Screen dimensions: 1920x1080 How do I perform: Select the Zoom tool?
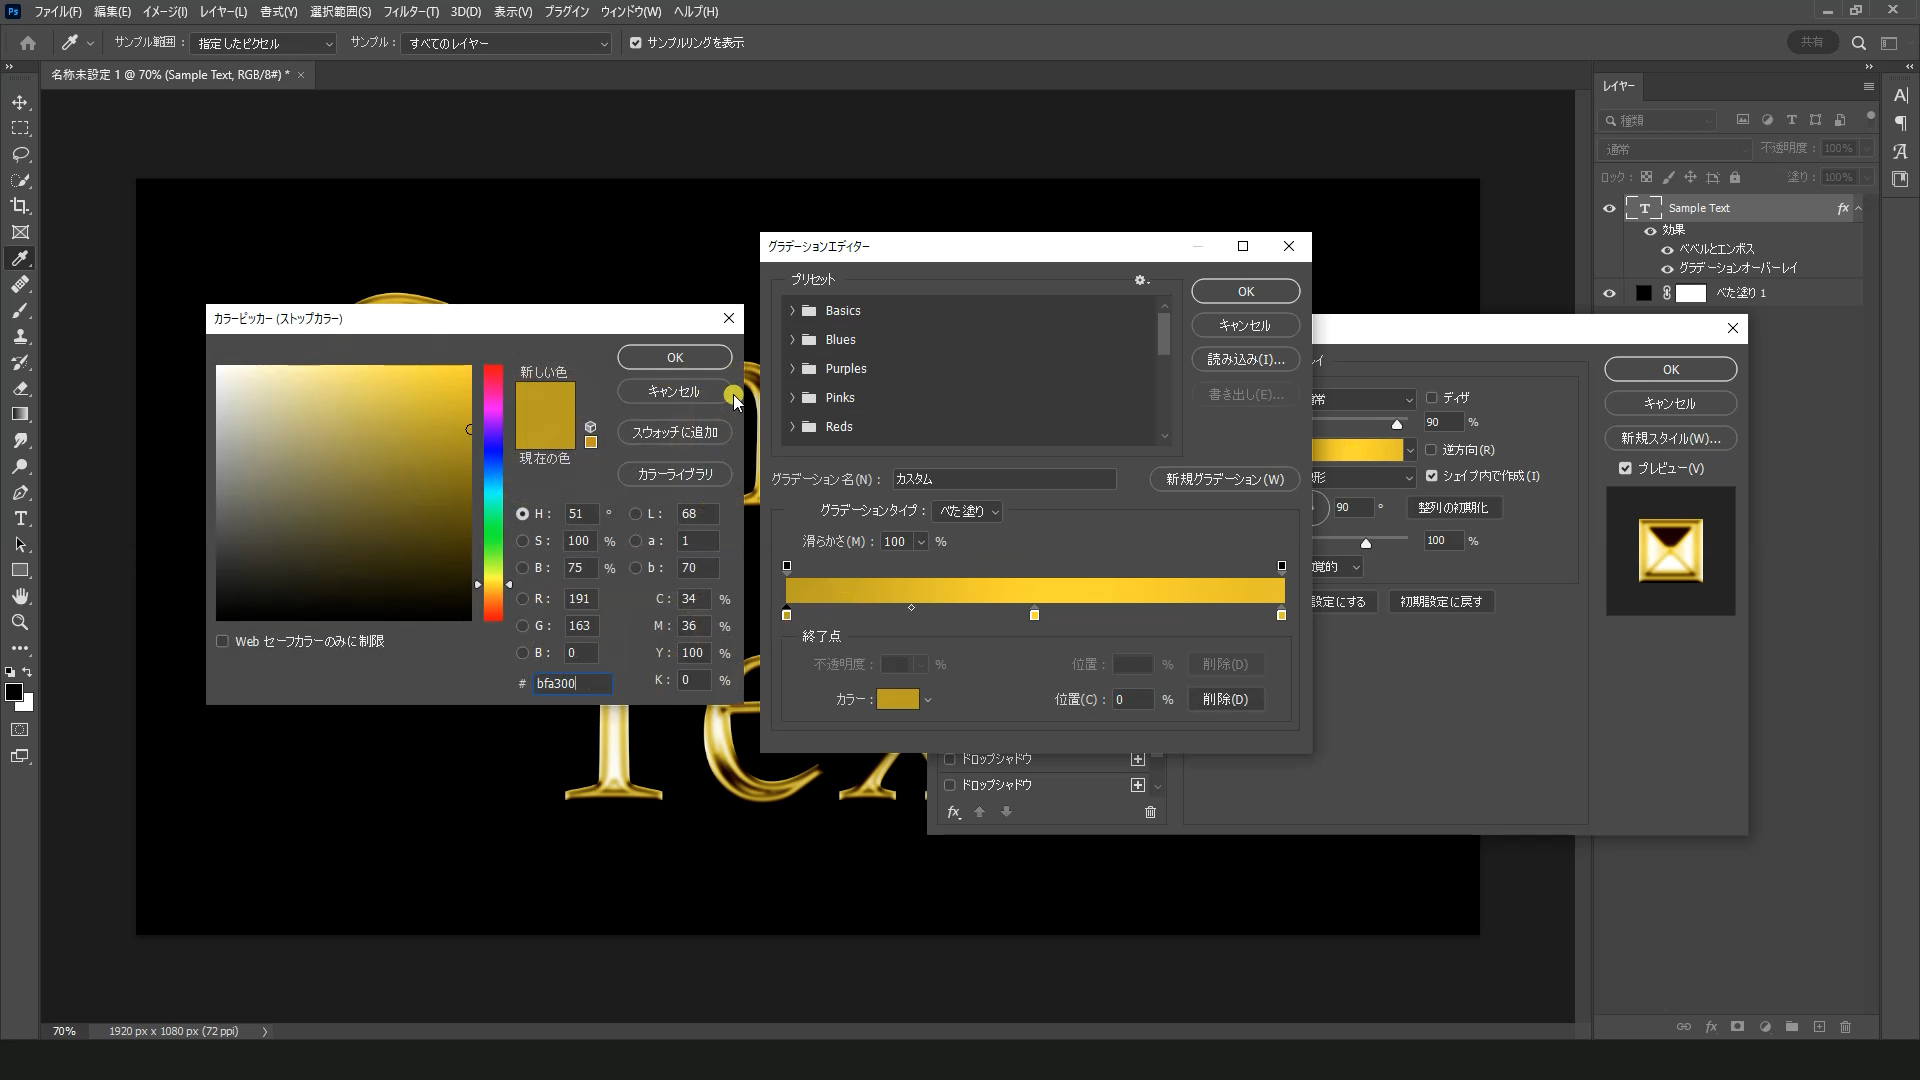(20, 622)
